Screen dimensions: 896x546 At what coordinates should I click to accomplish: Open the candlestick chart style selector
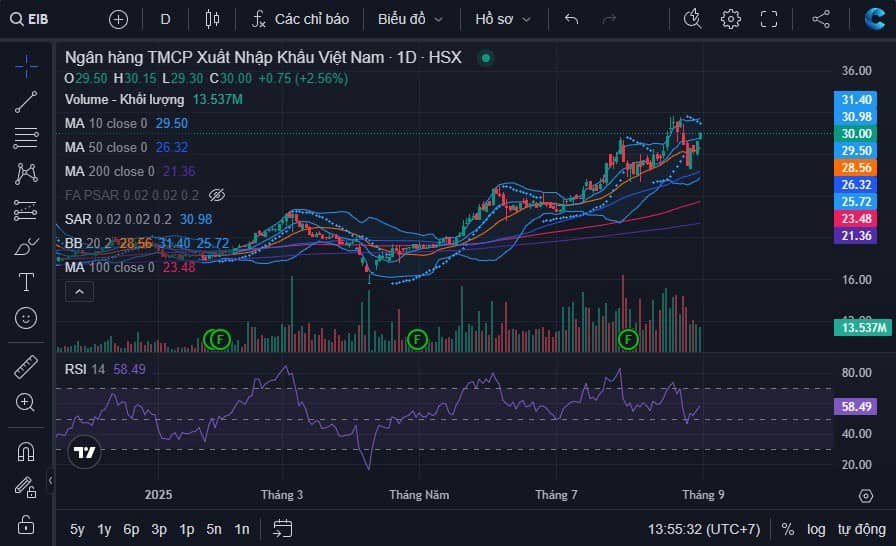click(212, 19)
